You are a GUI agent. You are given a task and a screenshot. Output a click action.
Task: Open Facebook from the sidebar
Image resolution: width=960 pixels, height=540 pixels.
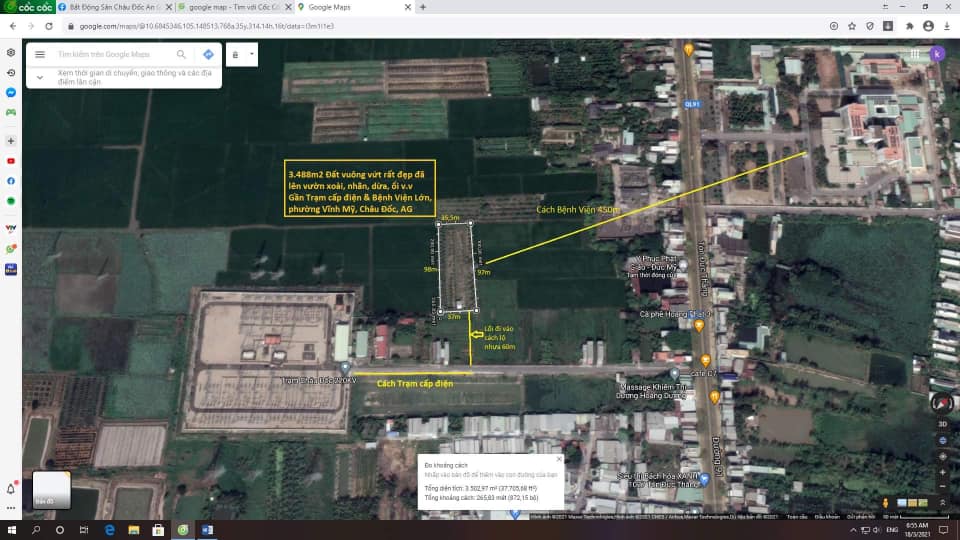11,181
